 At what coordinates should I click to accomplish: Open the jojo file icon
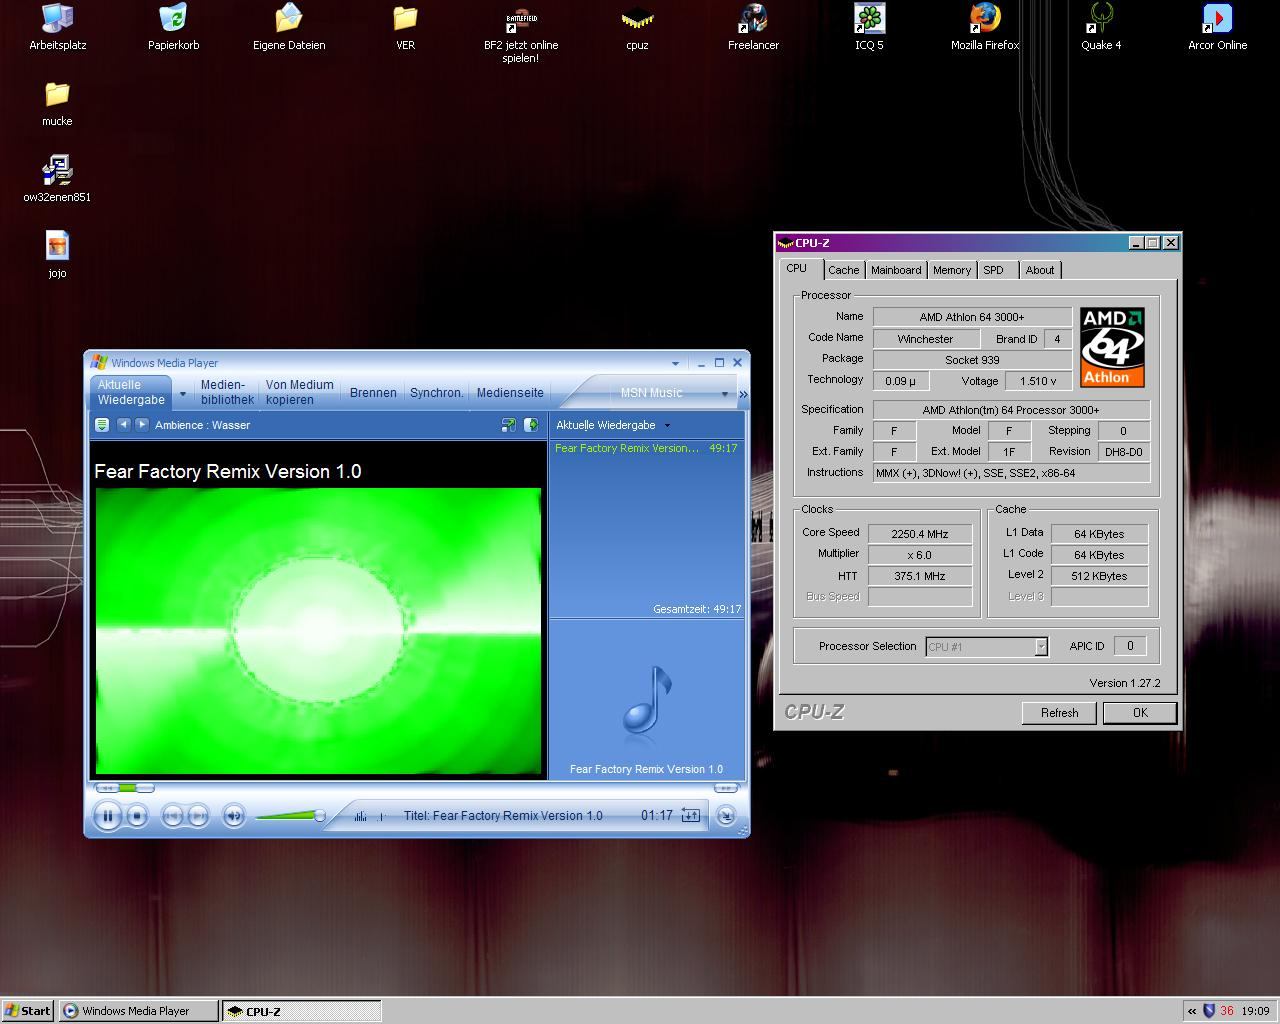click(x=57, y=255)
